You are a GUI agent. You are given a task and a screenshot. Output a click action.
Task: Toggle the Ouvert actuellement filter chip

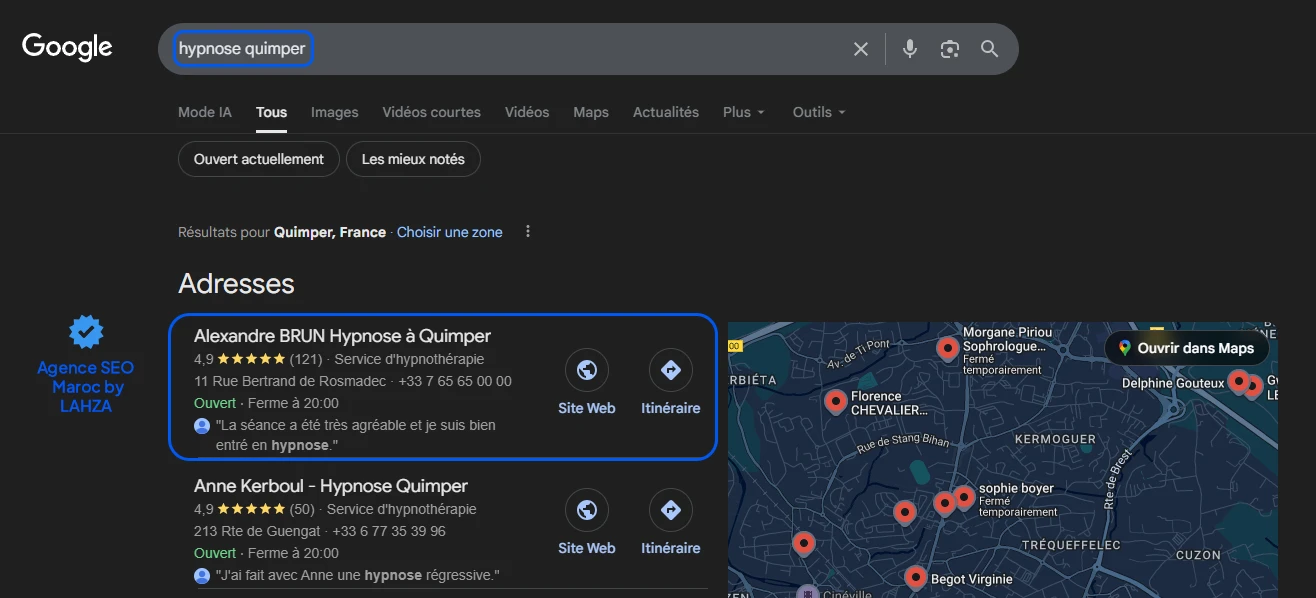(259, 159)
